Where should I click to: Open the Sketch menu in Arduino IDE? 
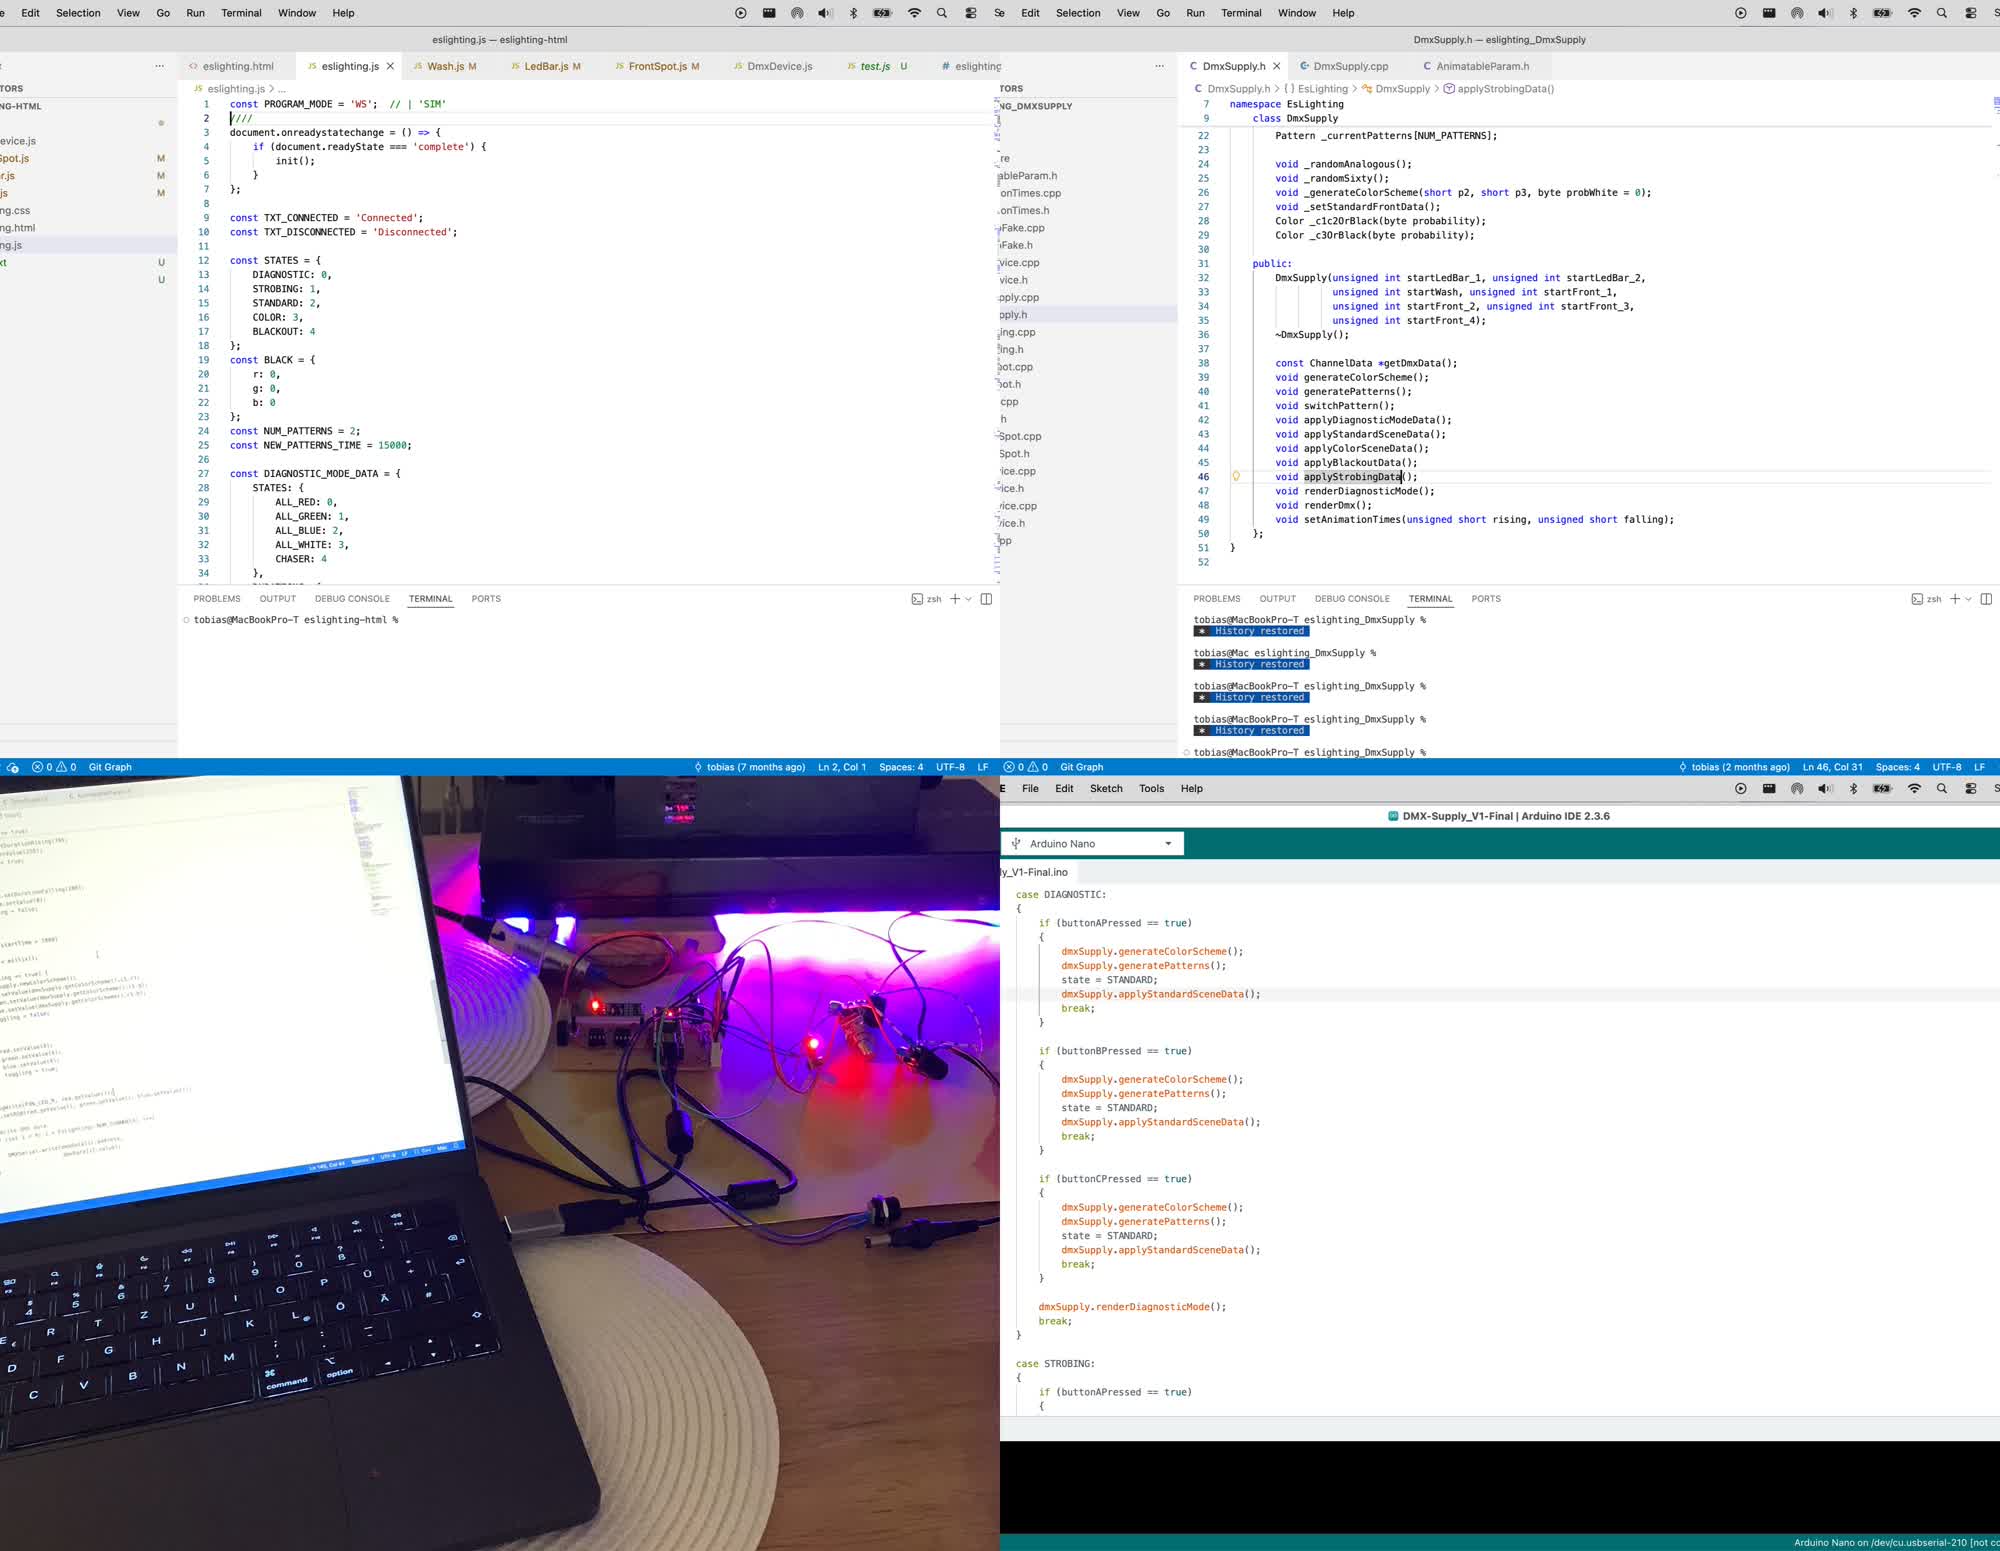pyautogui.click(x=1105, y=789)
